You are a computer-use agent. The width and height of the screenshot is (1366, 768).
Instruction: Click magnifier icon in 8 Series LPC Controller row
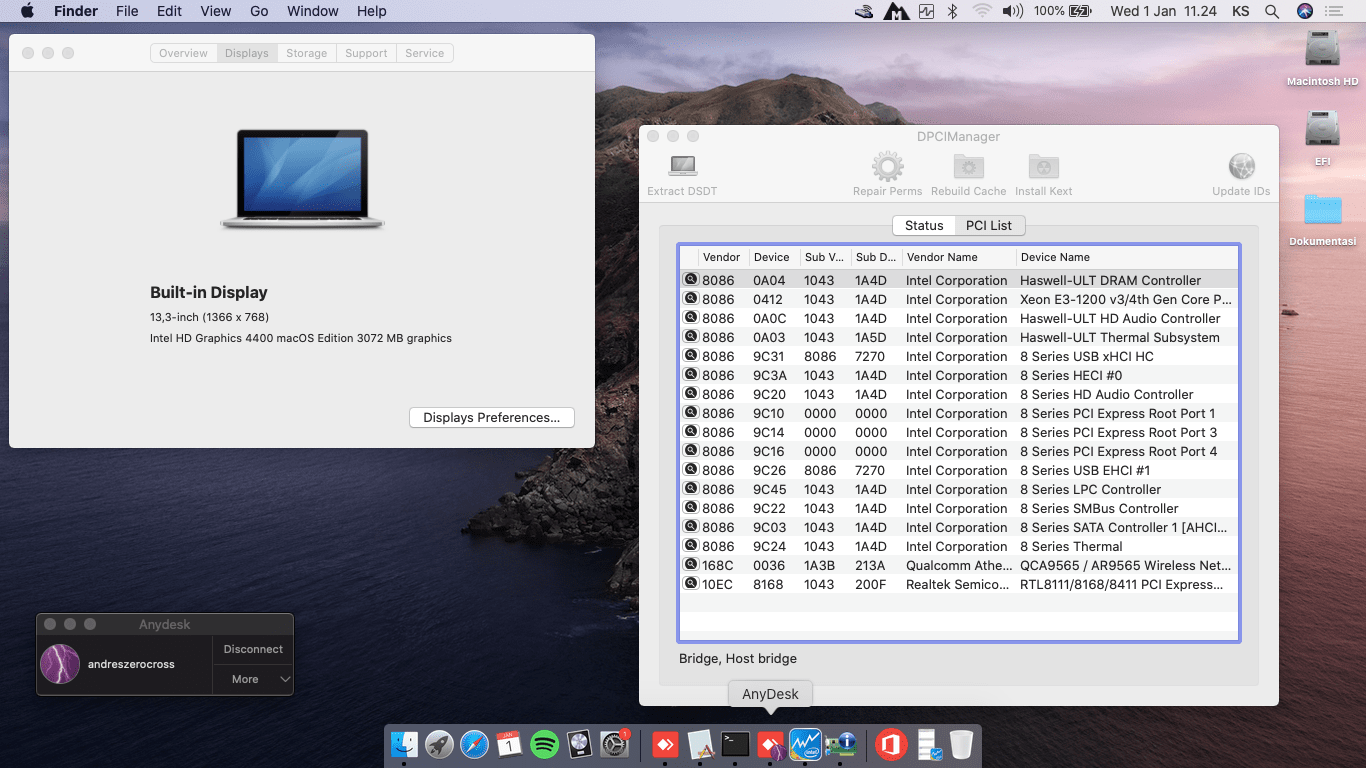tap(690, 489)
